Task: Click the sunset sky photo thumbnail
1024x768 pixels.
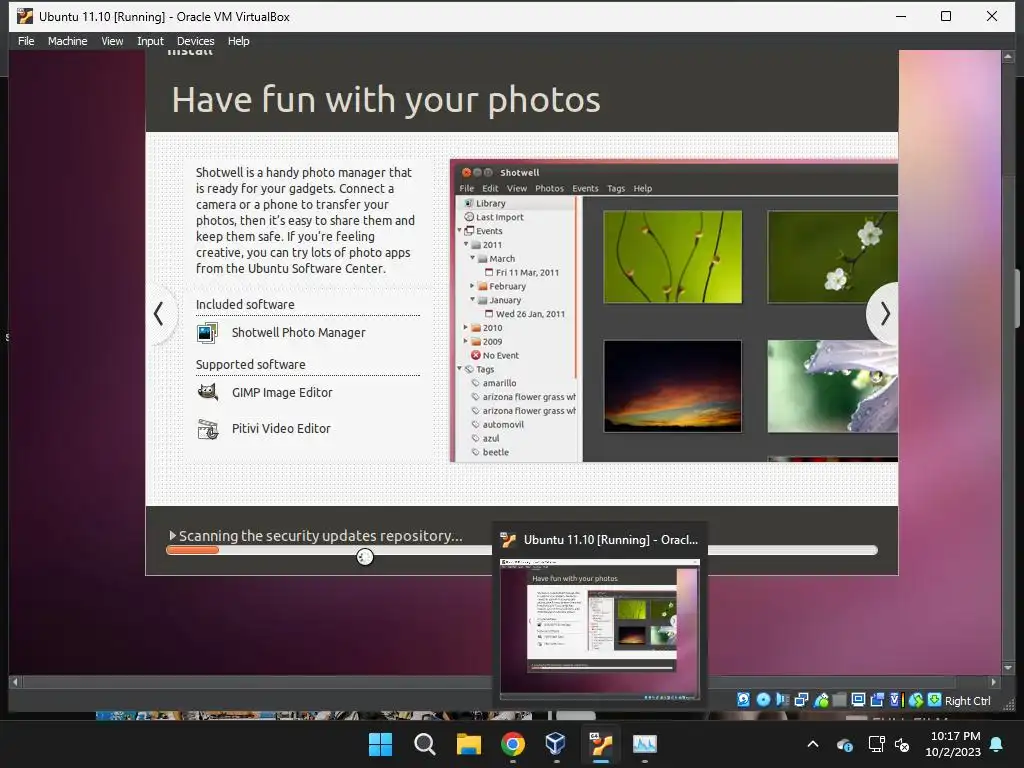Action: [673, 386]
